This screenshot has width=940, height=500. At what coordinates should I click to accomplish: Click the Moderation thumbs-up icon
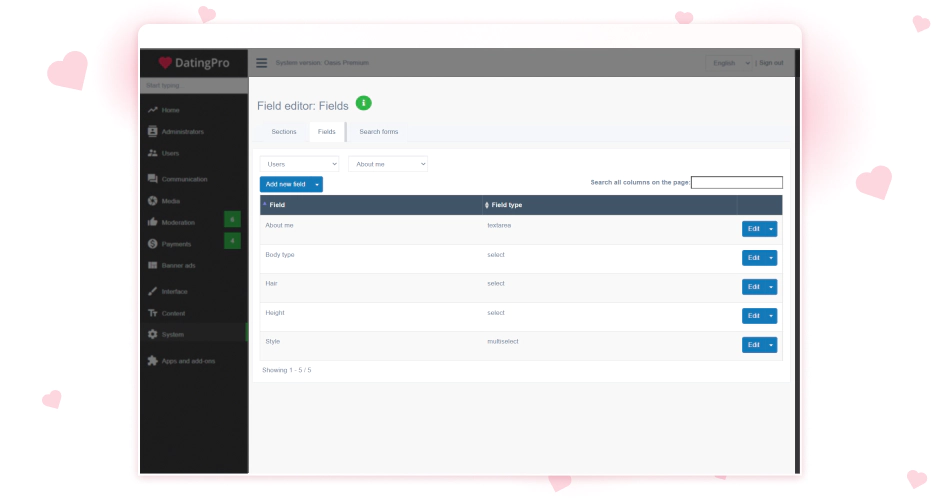click(x=153, y=222)
